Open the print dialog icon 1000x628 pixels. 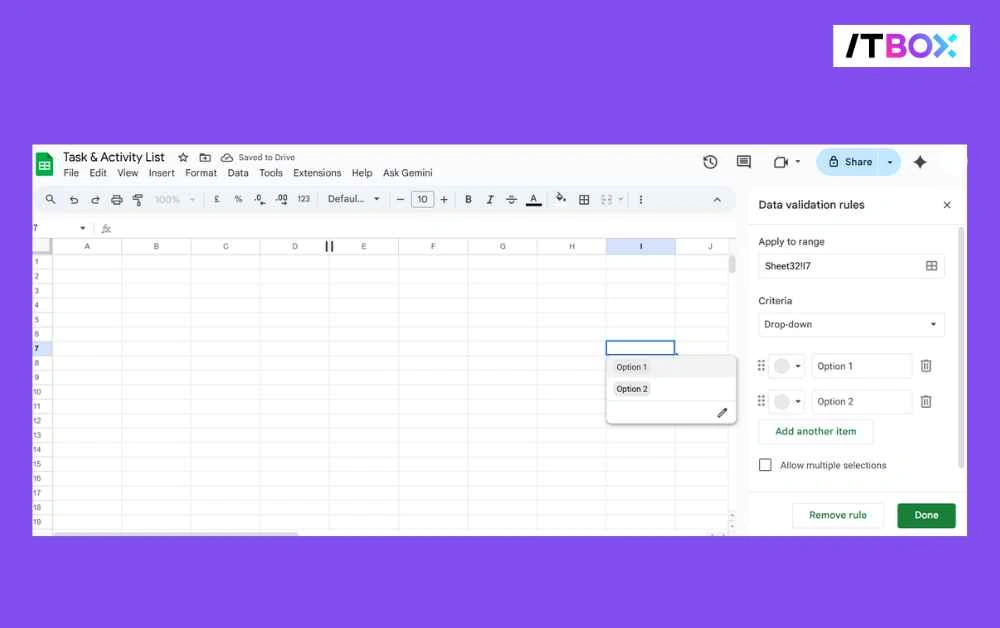pos(116,199)
